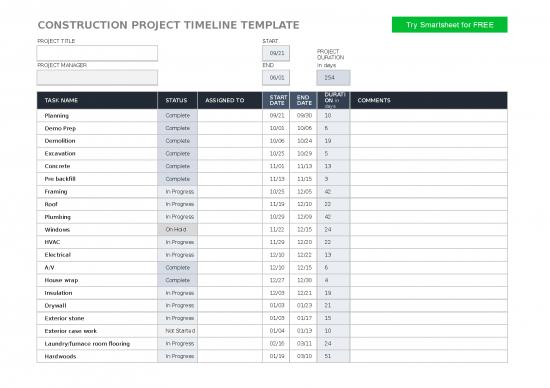Click the Assigned To cell for Planning
Viewport: 550px width, 388px height.
click(x=230, y=115)
